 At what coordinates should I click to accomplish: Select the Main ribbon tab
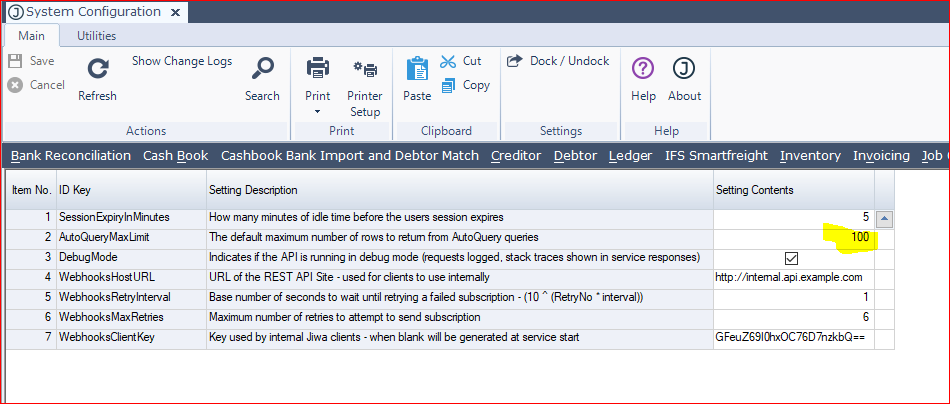[x=31, y=35]
